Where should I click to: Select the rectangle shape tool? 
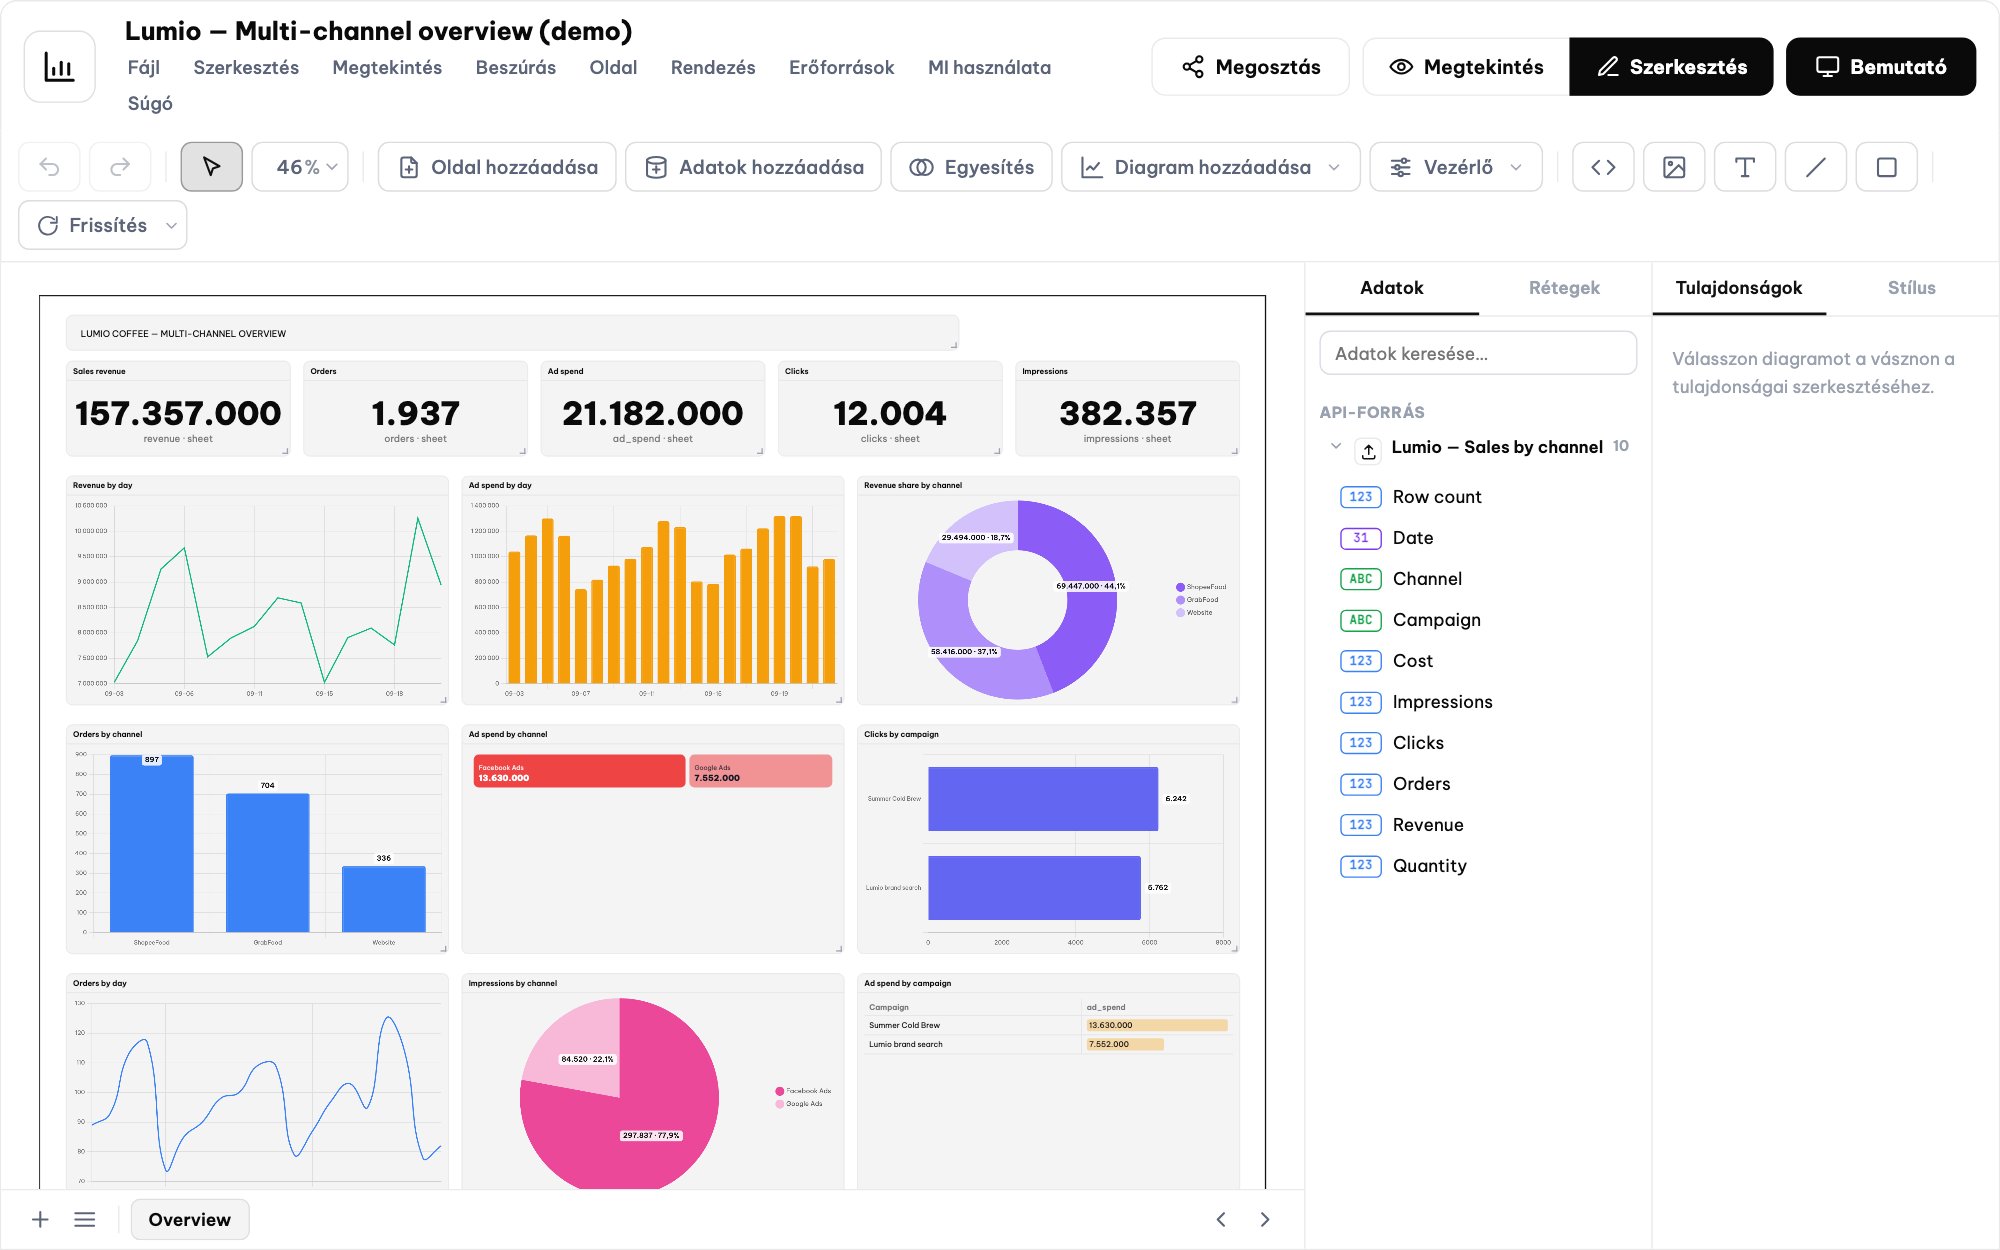pyautogui.click(x=1887, y=167)
